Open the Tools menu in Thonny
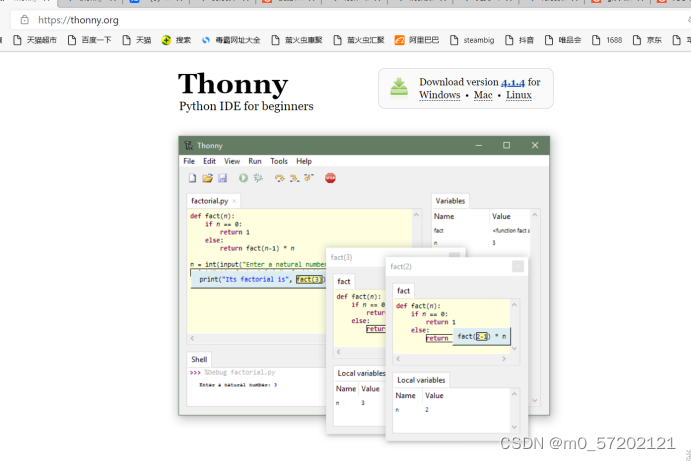This screenshot has width=691, height=461. pyautogui.click(x=279, y=161)
